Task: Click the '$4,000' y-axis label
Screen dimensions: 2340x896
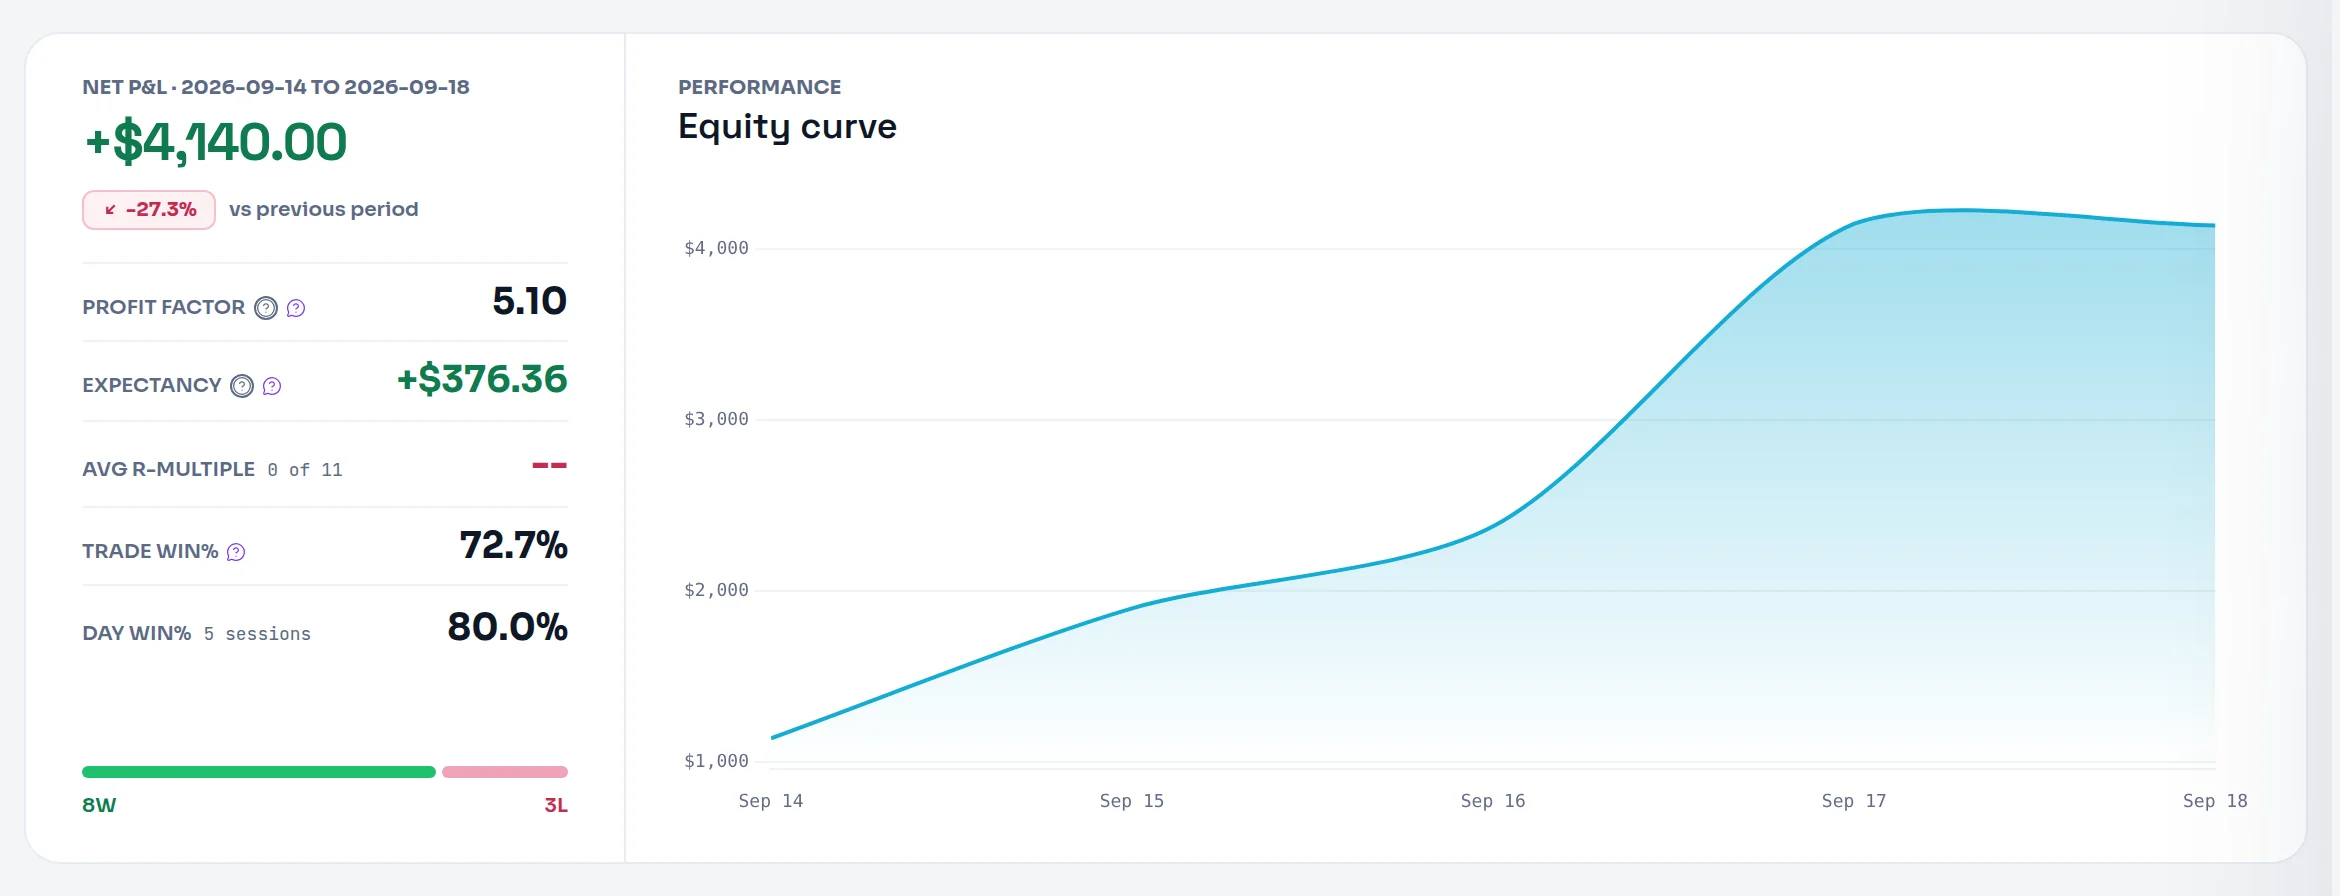Action: (x=716, y=248)
